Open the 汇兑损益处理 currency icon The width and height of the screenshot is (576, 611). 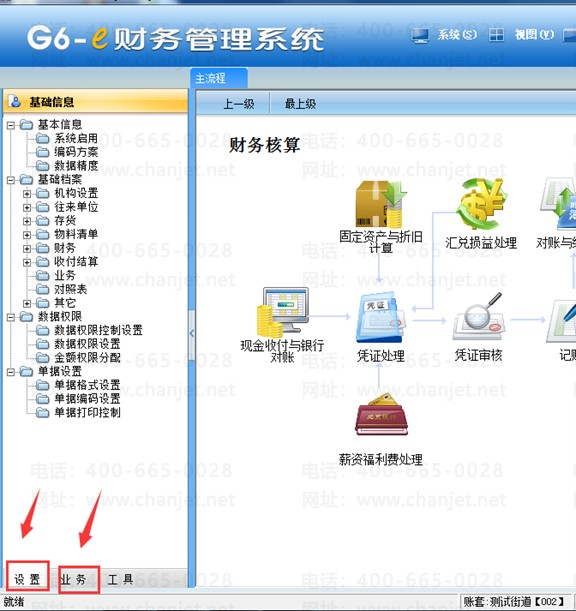click(x=482, y=203)
